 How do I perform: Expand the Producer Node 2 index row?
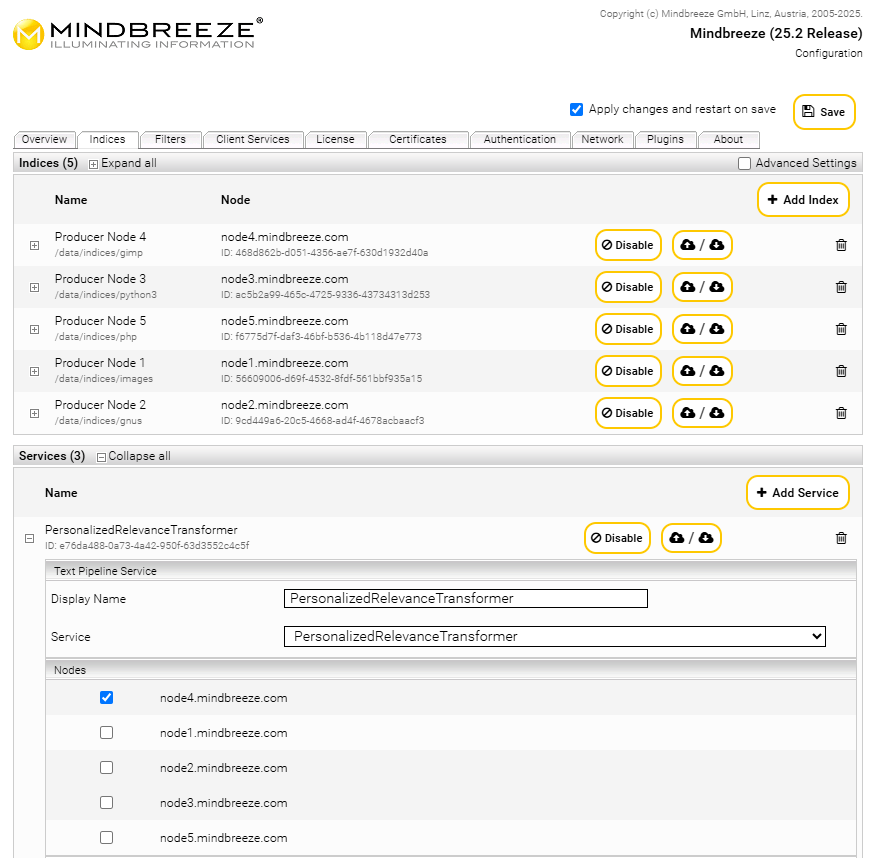click(34, 413)
